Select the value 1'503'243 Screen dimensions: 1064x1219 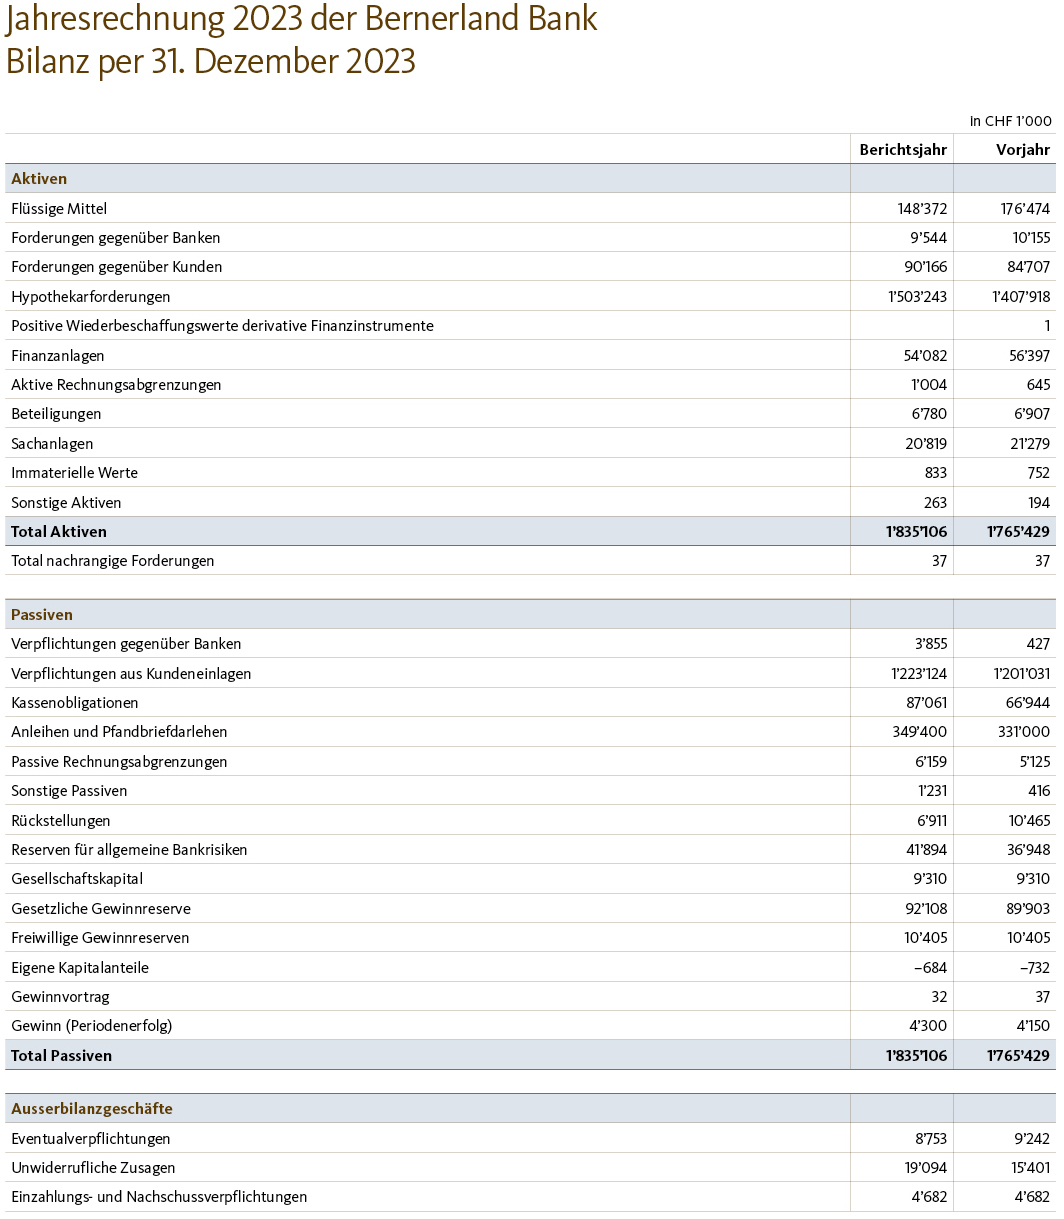(x=917, y=297)
